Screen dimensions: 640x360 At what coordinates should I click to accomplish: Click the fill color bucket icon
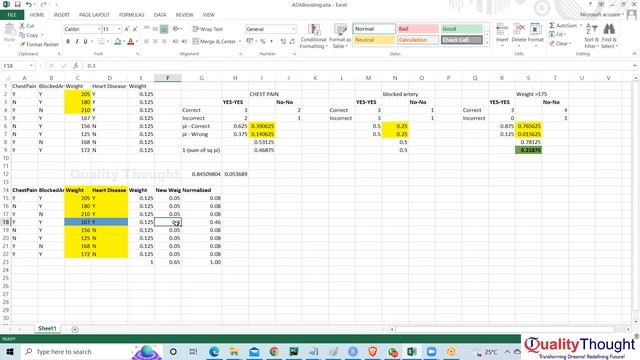click(118, 41)
